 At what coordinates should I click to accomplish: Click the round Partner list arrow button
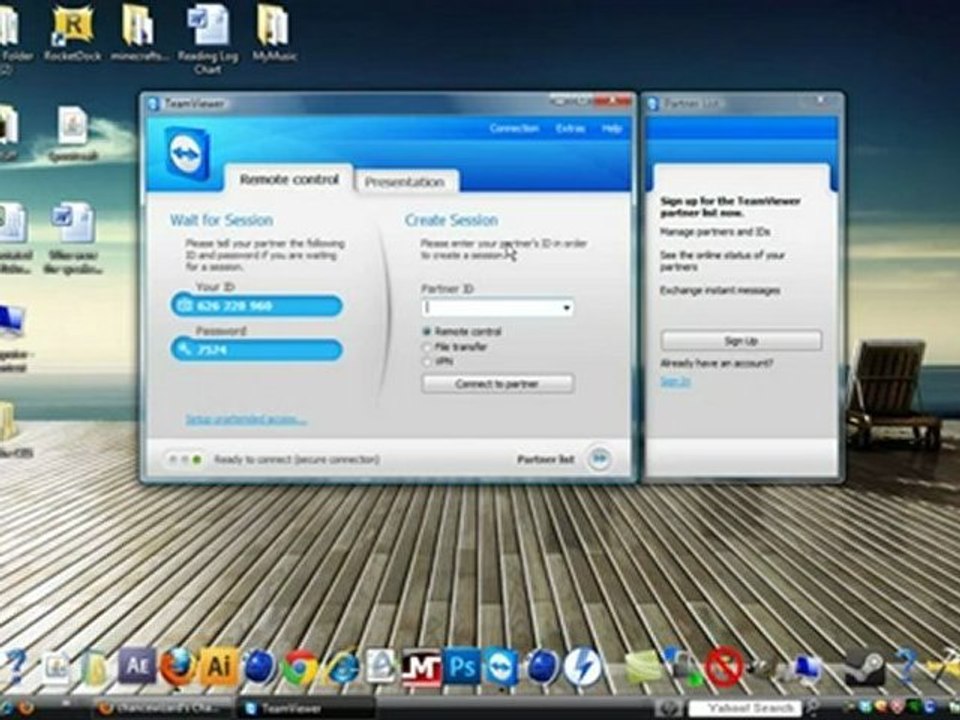click(x=599, y=458)
